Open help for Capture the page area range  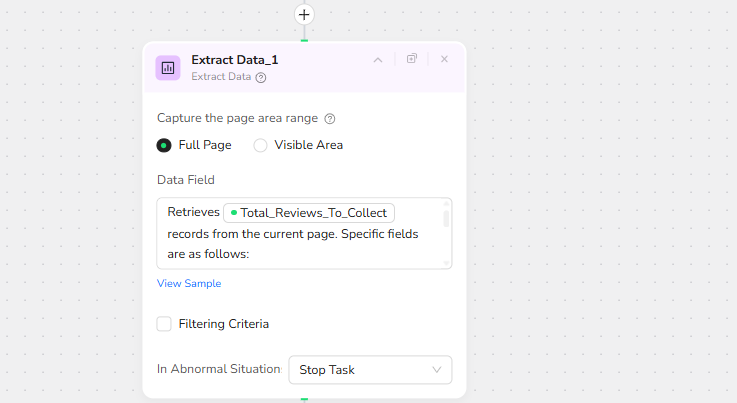click(x=330, y=118)
